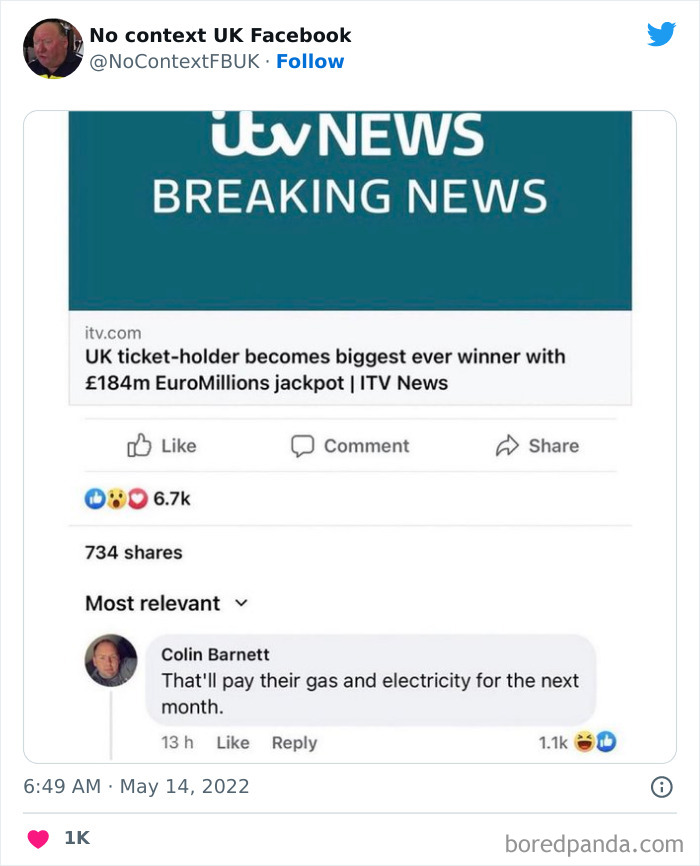Click the Twitter bird logo

662,33
